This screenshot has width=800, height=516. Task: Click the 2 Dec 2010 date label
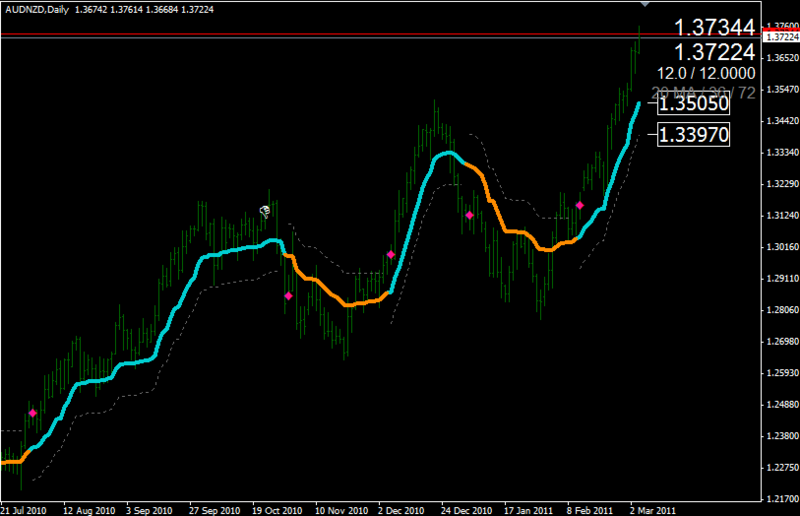click(401, 510)
